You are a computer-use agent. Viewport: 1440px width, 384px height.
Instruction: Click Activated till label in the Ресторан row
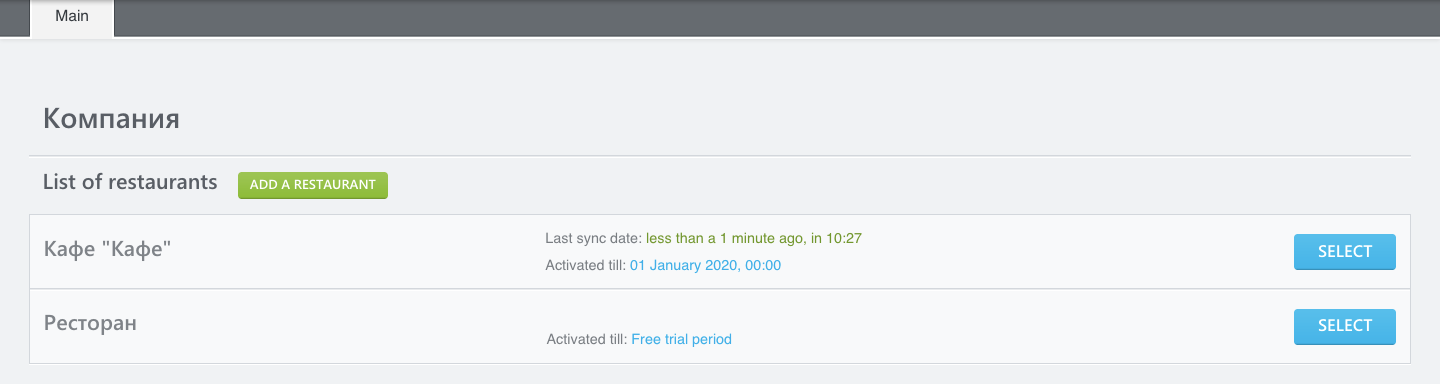[587, 339]
